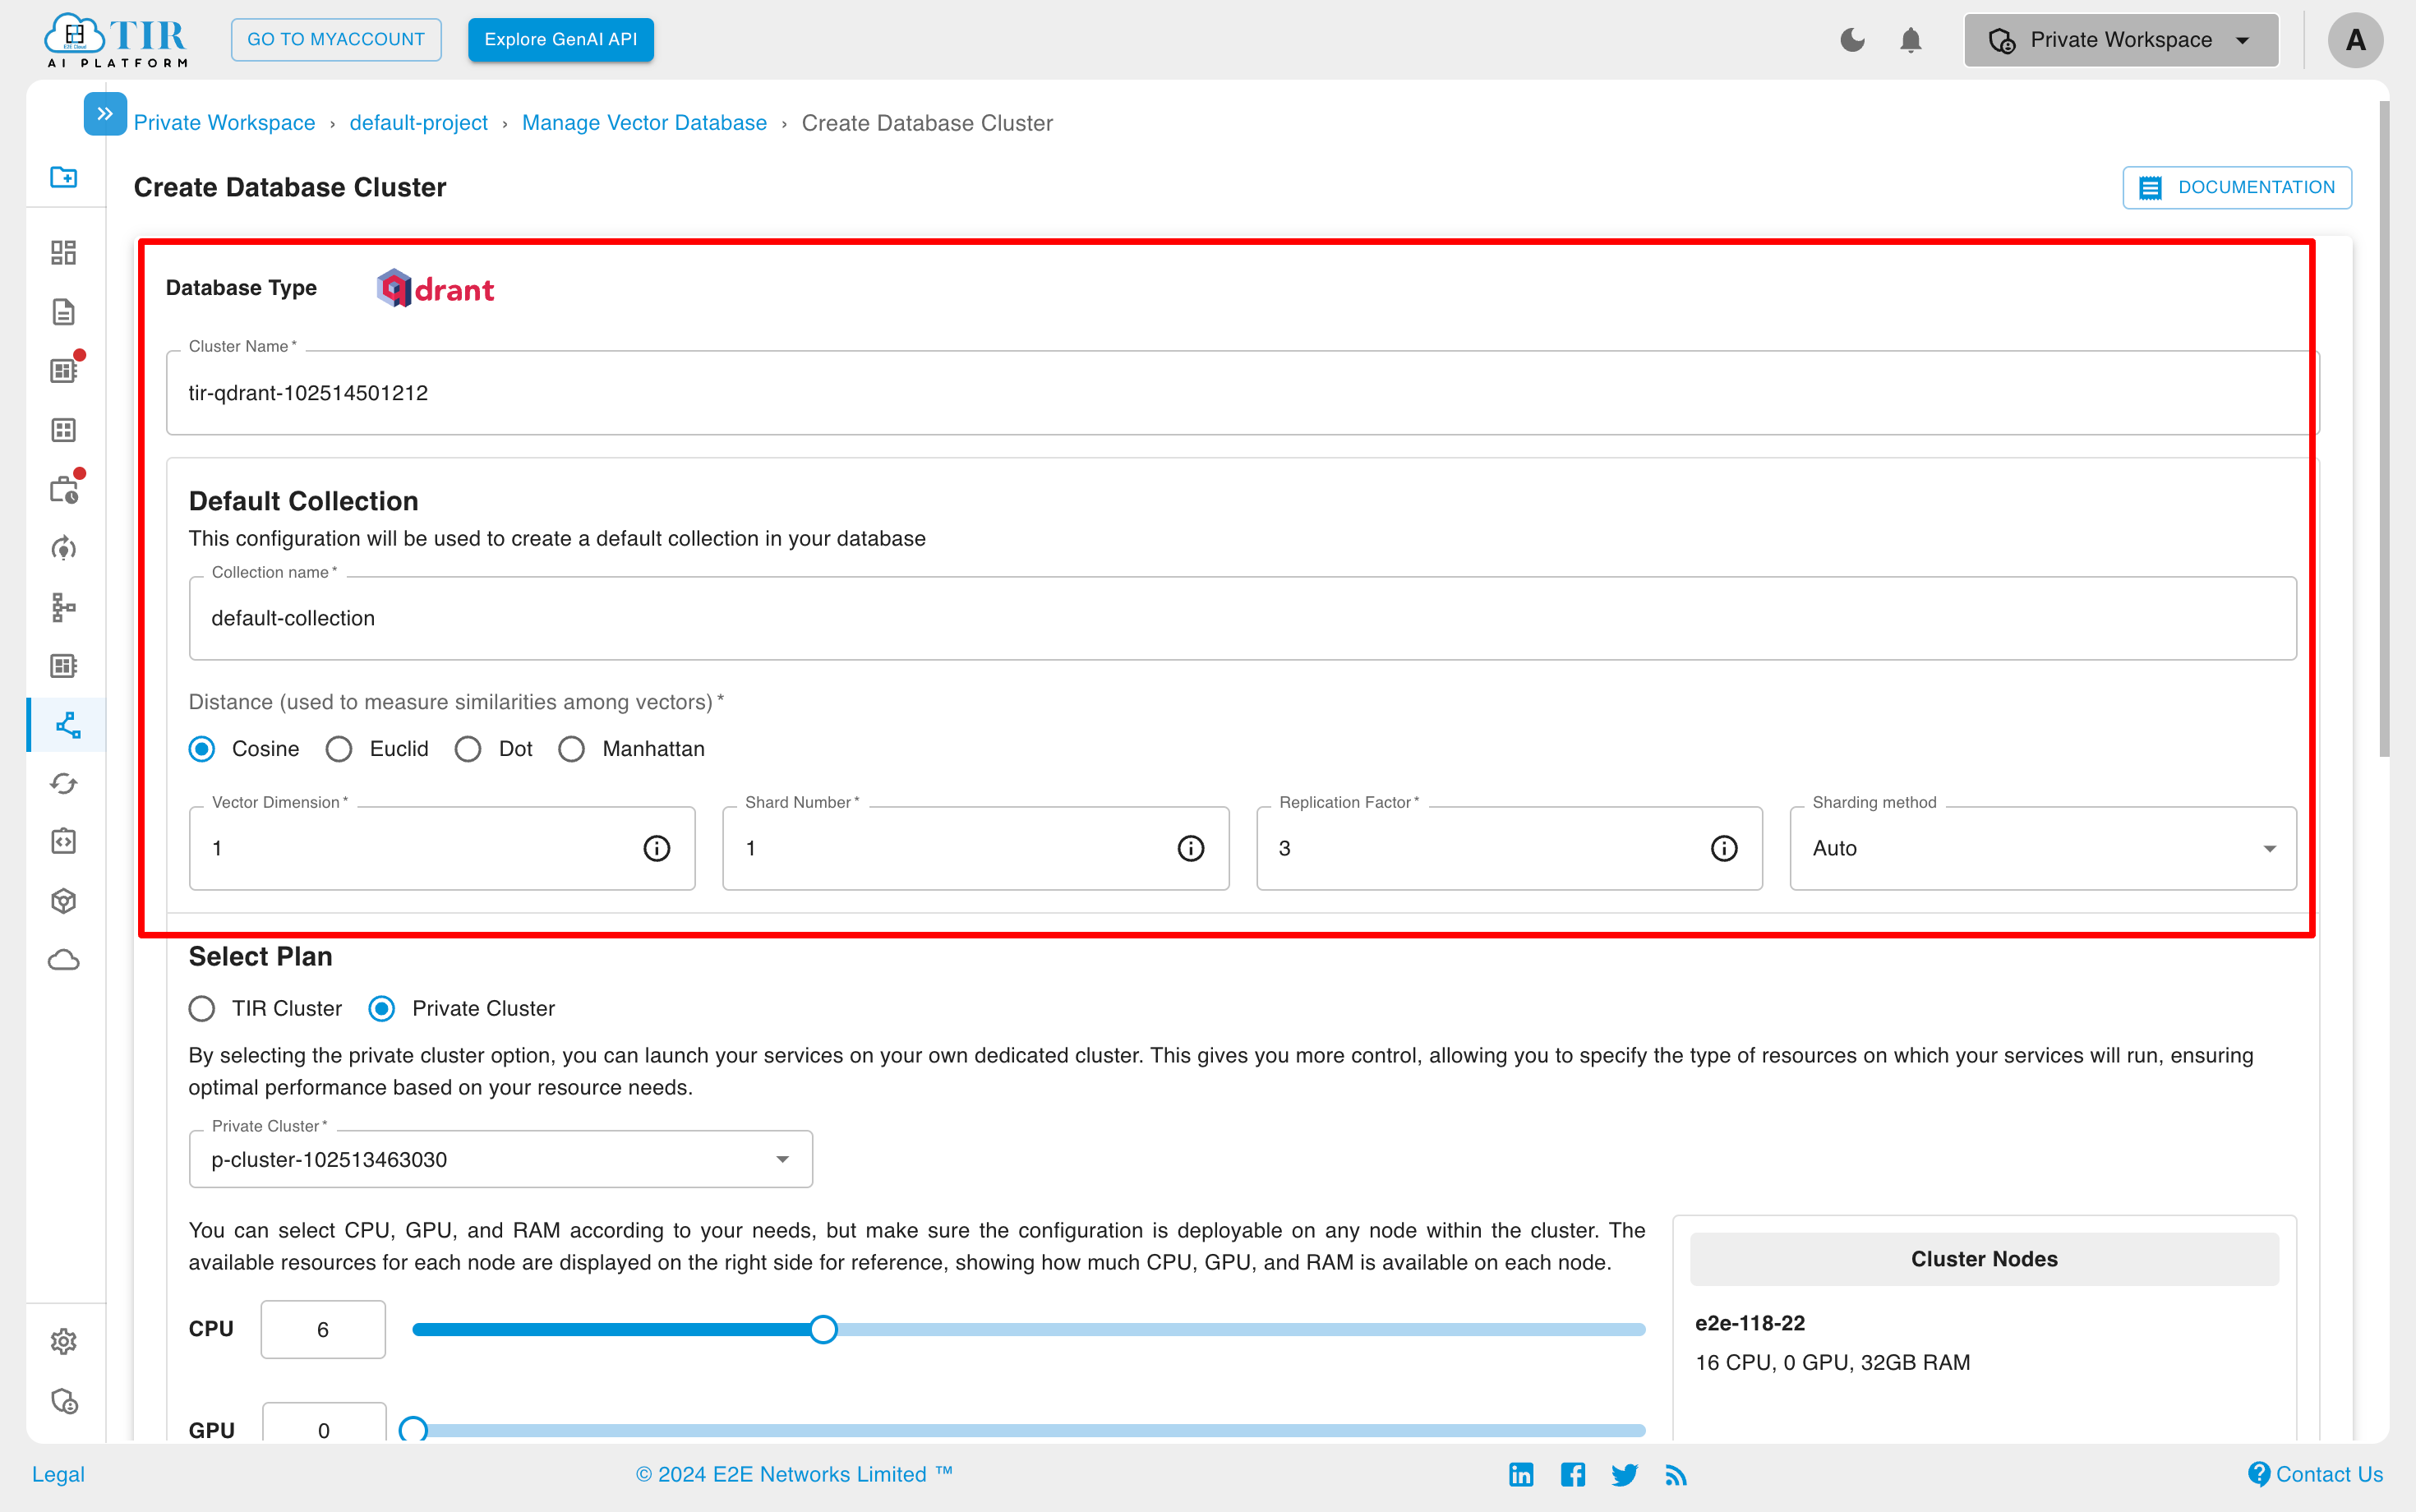Viewport: 2416px width, 1512px height.
Task: Open the rocket cycle sidebar icon
Action: (x=64, y=548)
